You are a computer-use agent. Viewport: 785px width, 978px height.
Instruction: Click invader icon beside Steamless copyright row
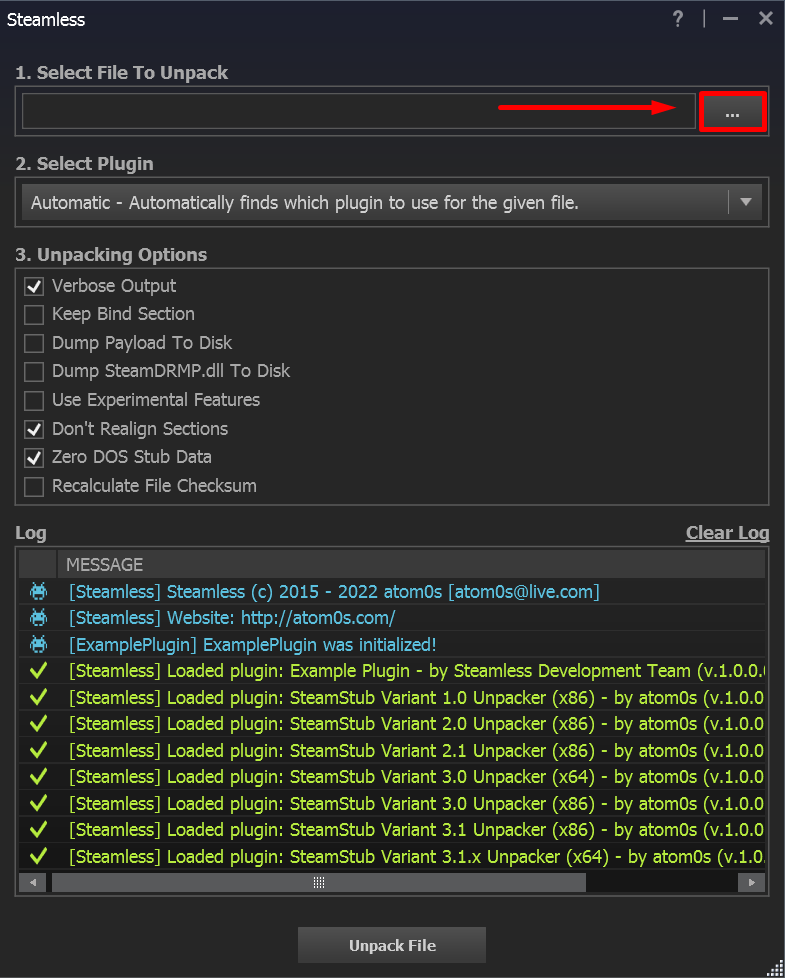(x=39, y=591)
